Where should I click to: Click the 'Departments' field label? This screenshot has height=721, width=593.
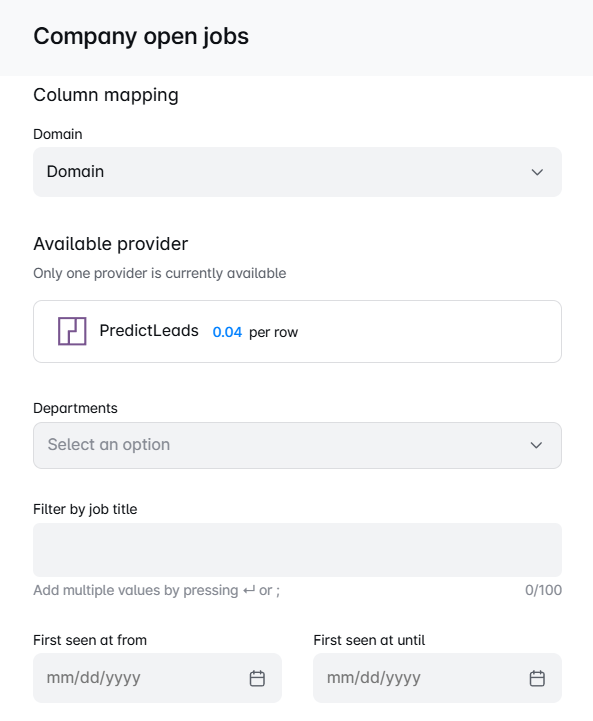(75, 408)
